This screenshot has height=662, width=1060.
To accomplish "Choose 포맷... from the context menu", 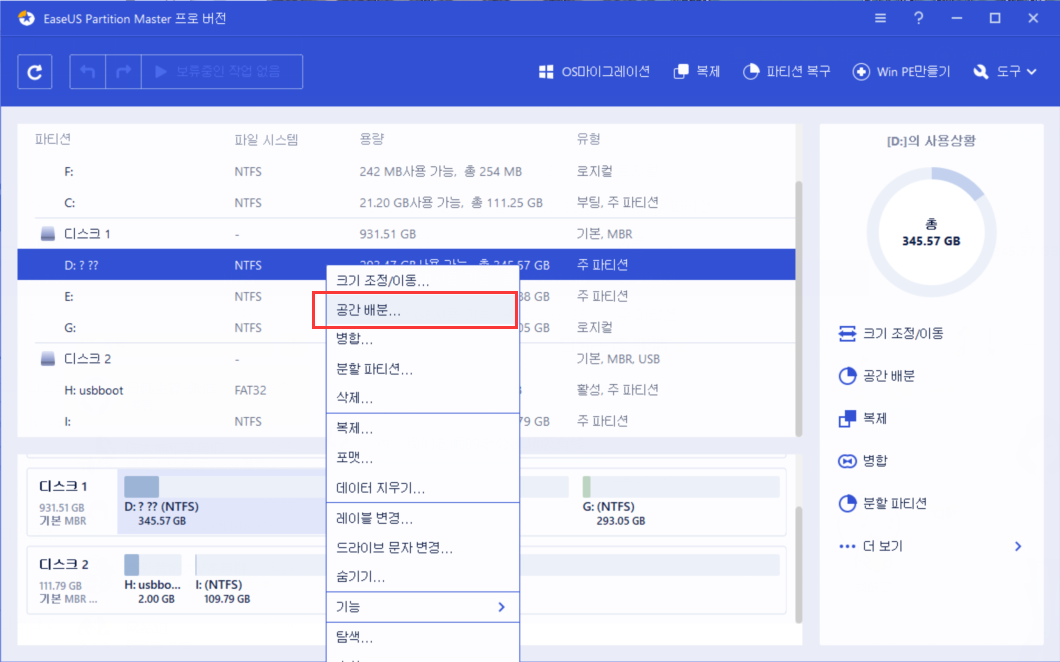I will (x=423, y=458).
